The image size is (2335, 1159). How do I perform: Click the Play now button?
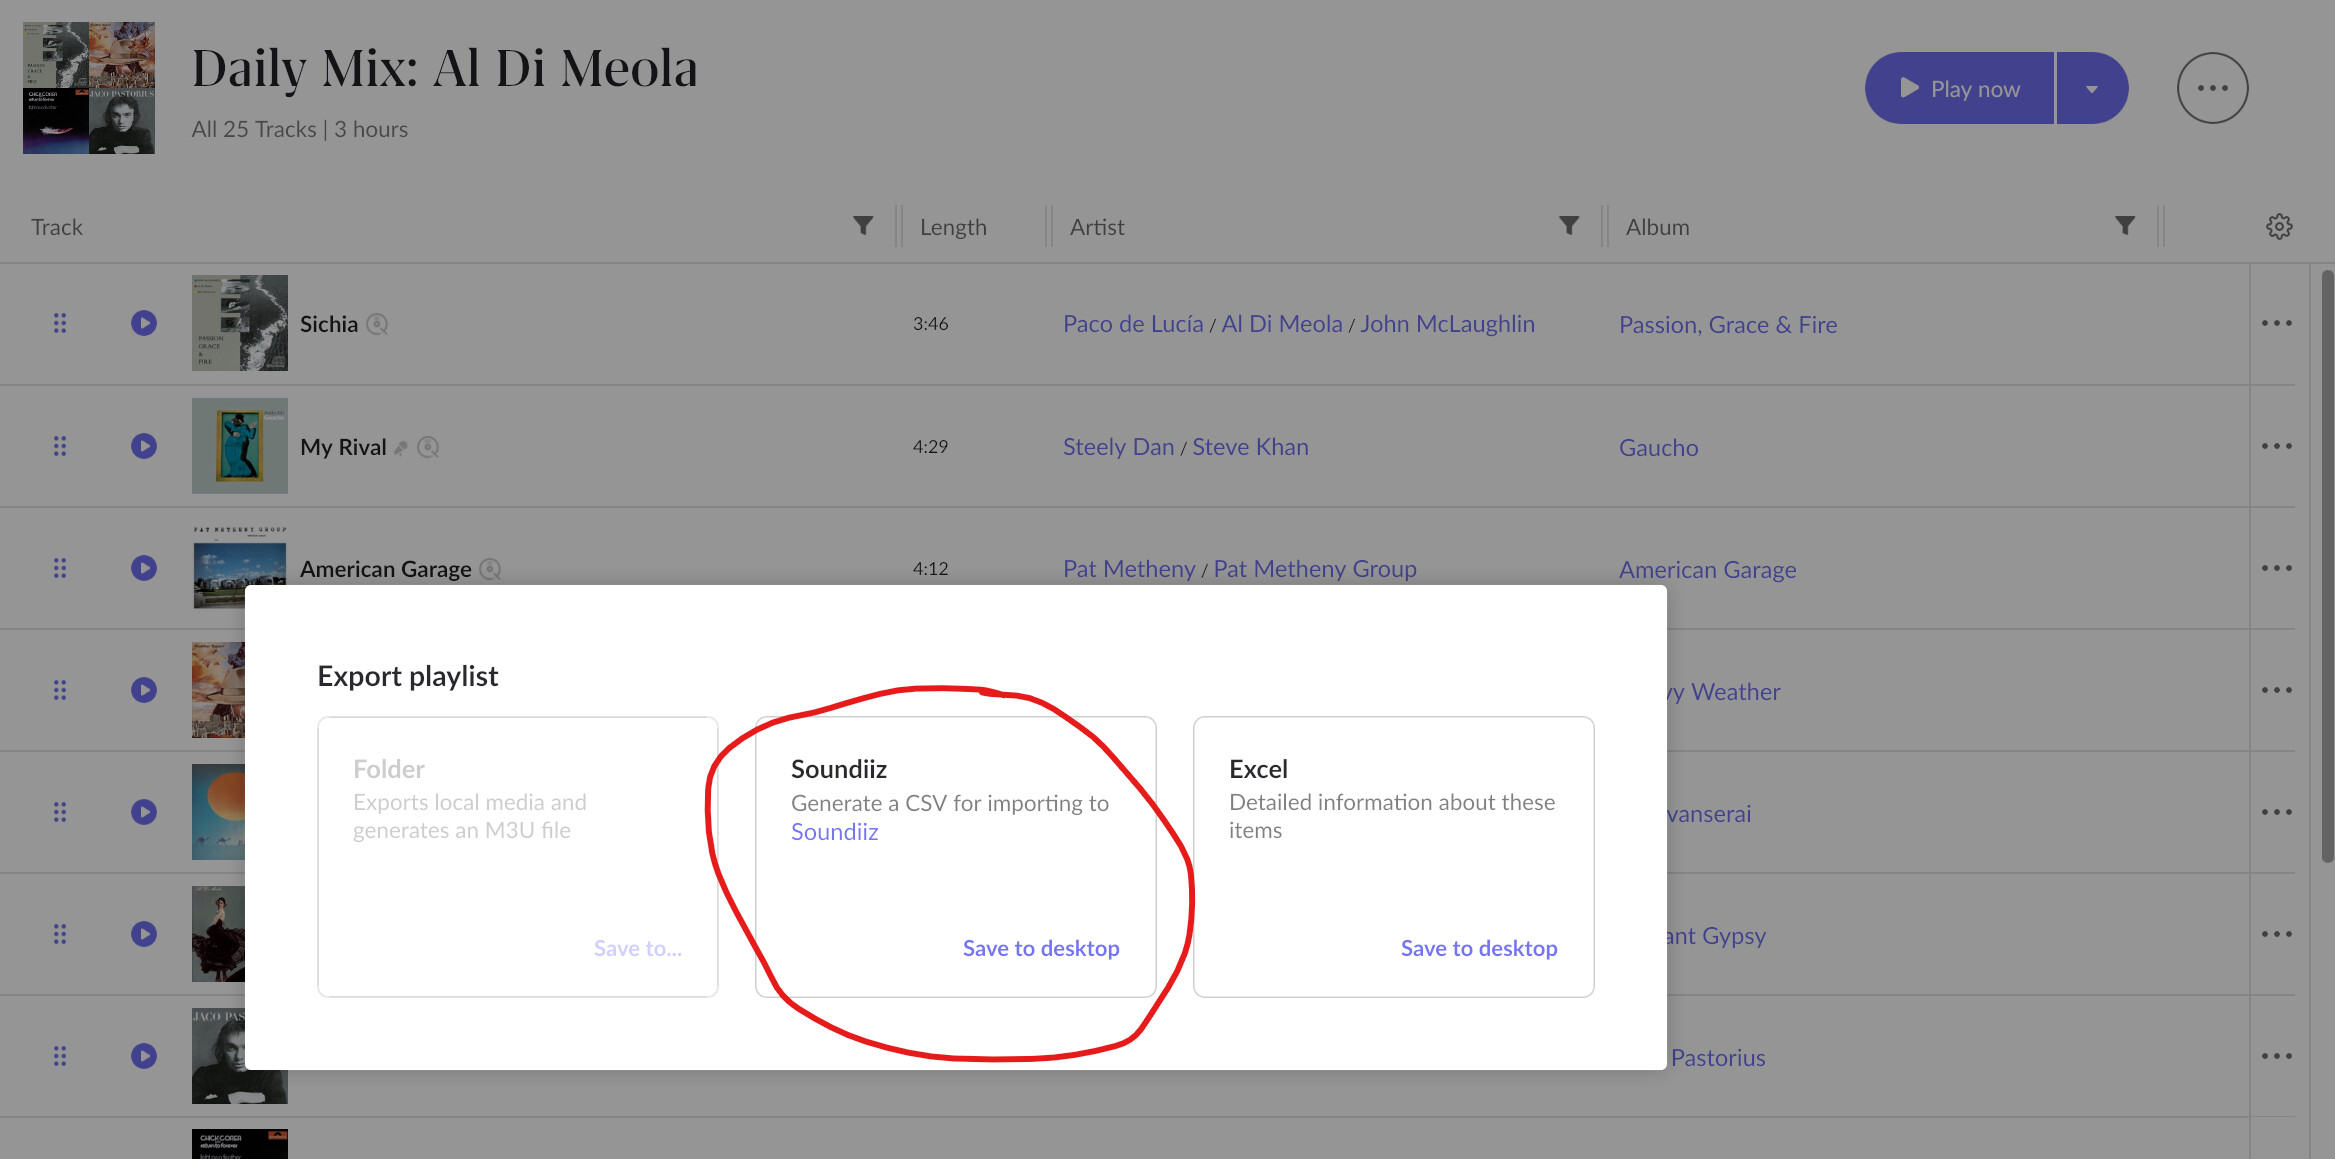click(1959, 88)
